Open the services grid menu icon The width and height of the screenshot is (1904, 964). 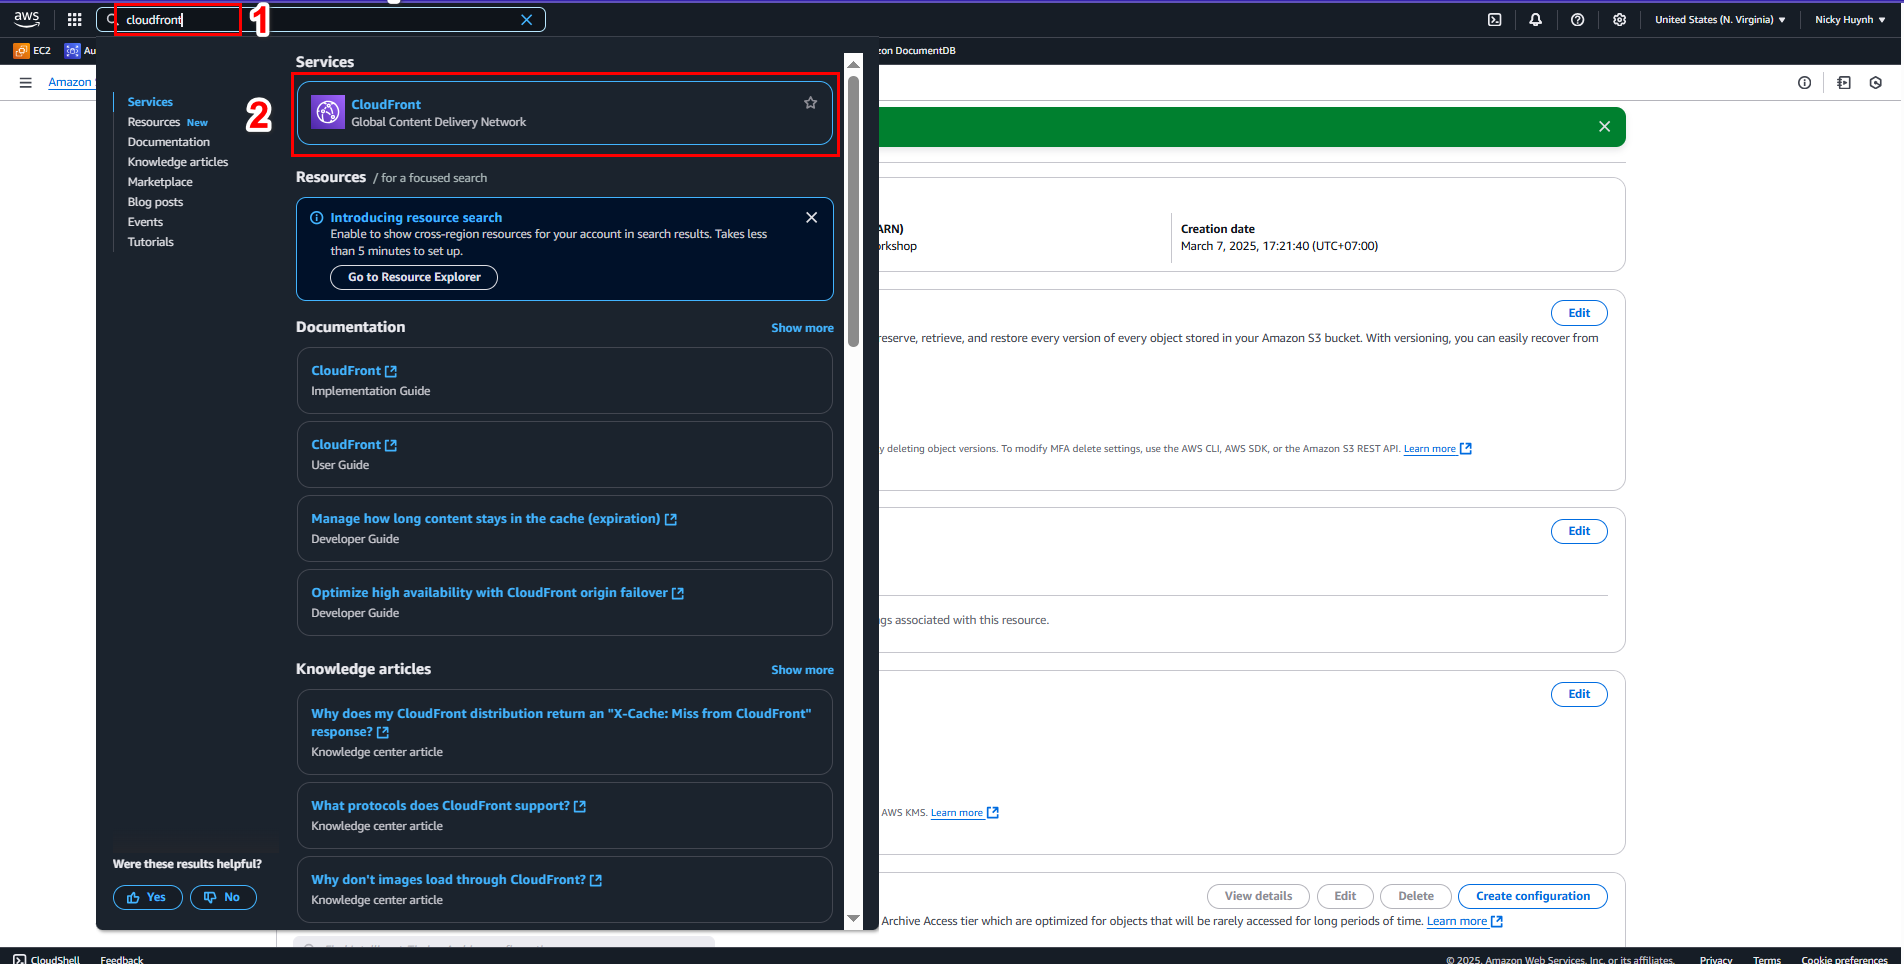pyautogui.click(x=74, y=19)
